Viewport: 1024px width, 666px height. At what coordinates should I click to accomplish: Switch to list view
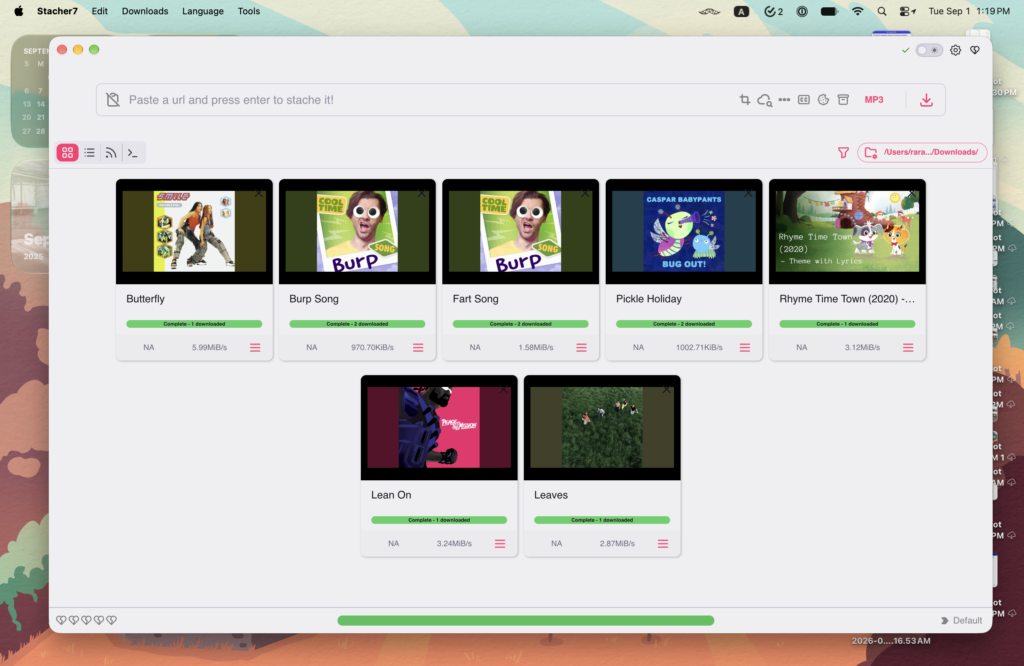coord(89,153)
